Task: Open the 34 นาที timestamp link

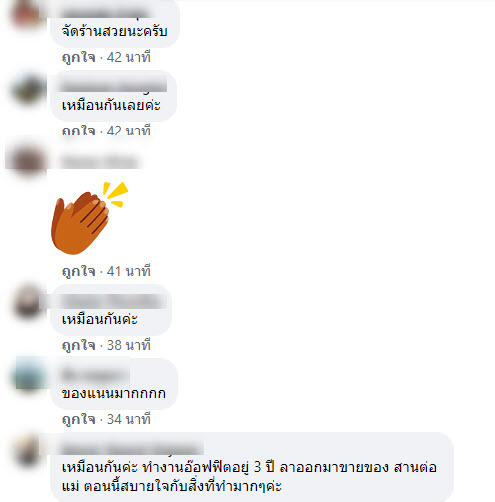Action: (x=129, y=419)
